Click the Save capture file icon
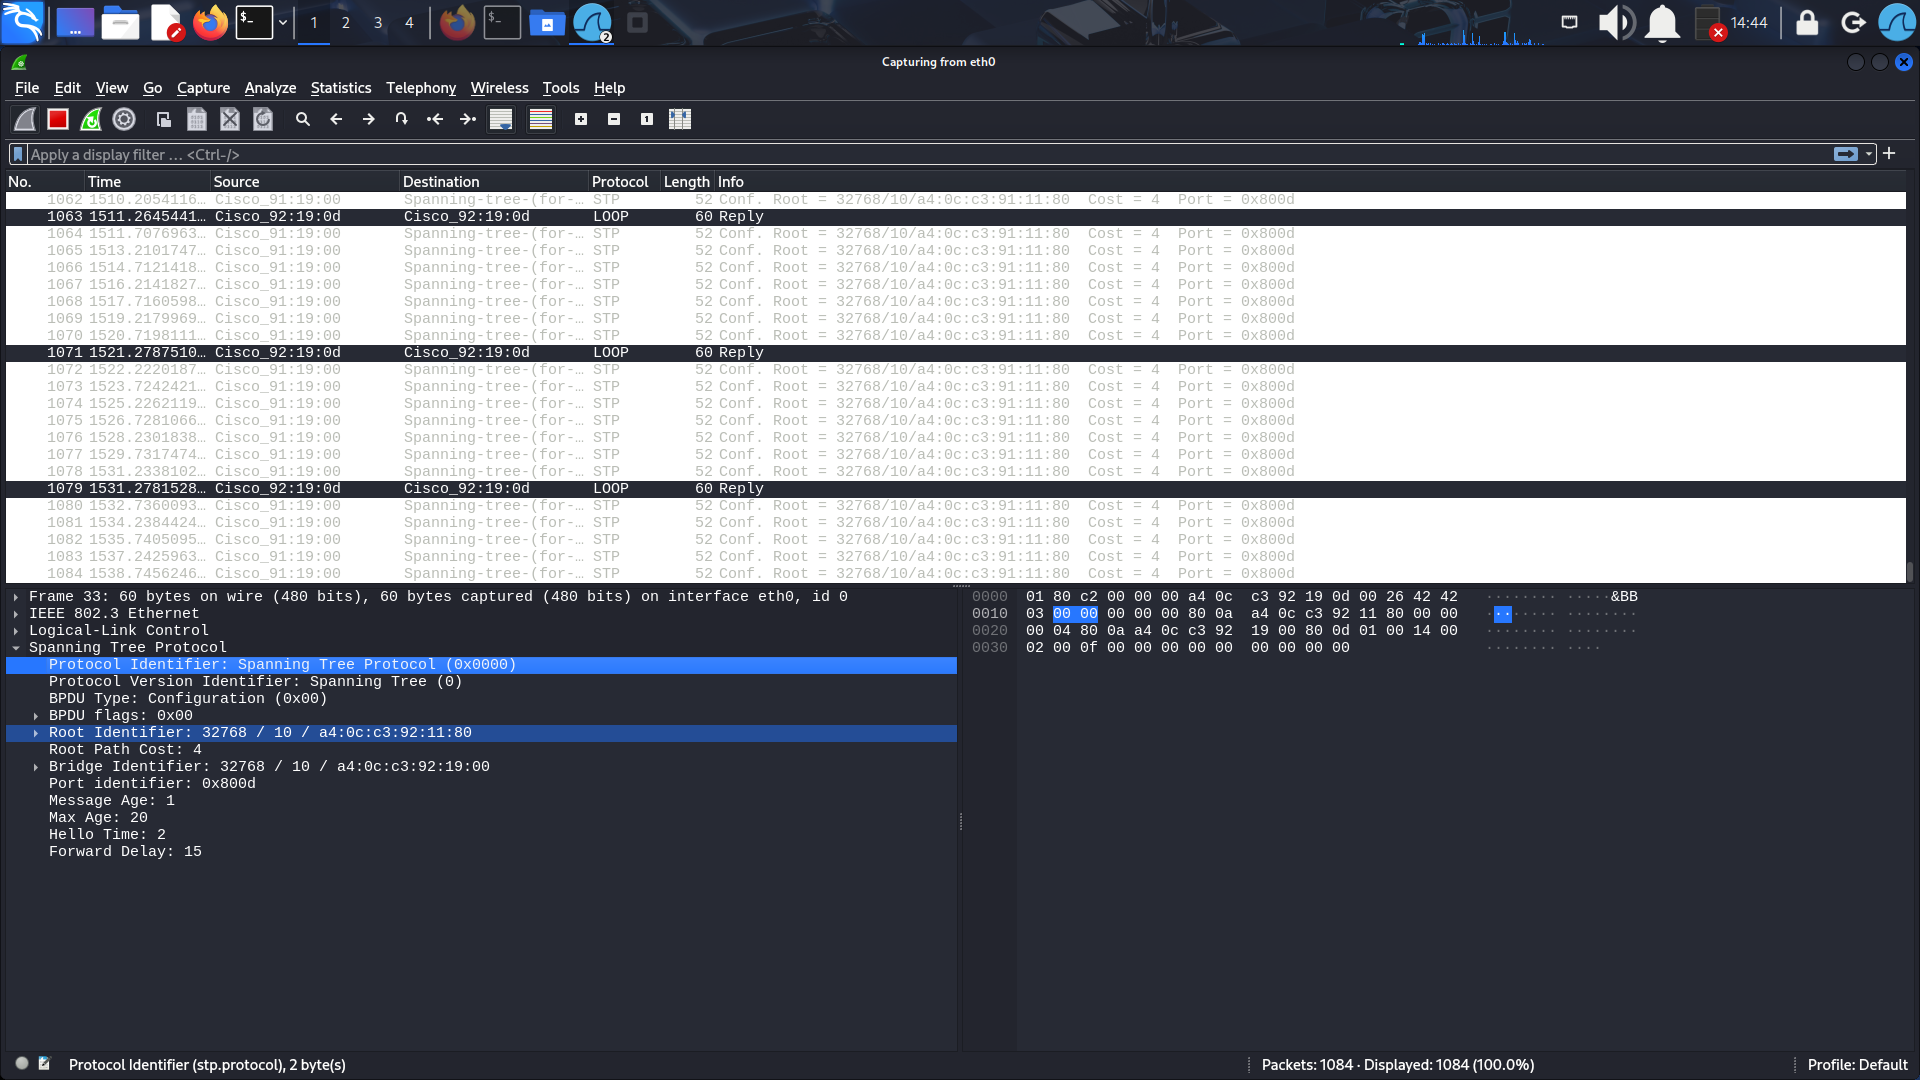The image size is (1920, 1080). [x=197, y=119]
